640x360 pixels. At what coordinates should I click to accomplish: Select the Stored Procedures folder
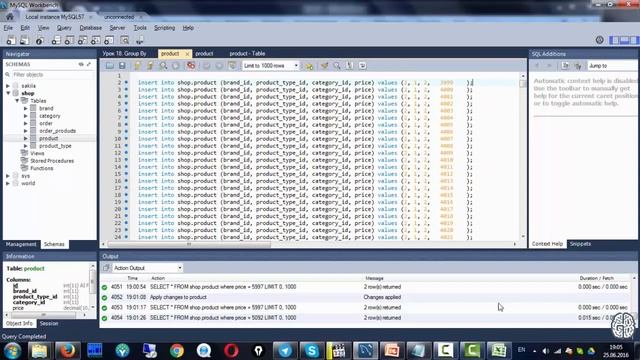point(52,161)
